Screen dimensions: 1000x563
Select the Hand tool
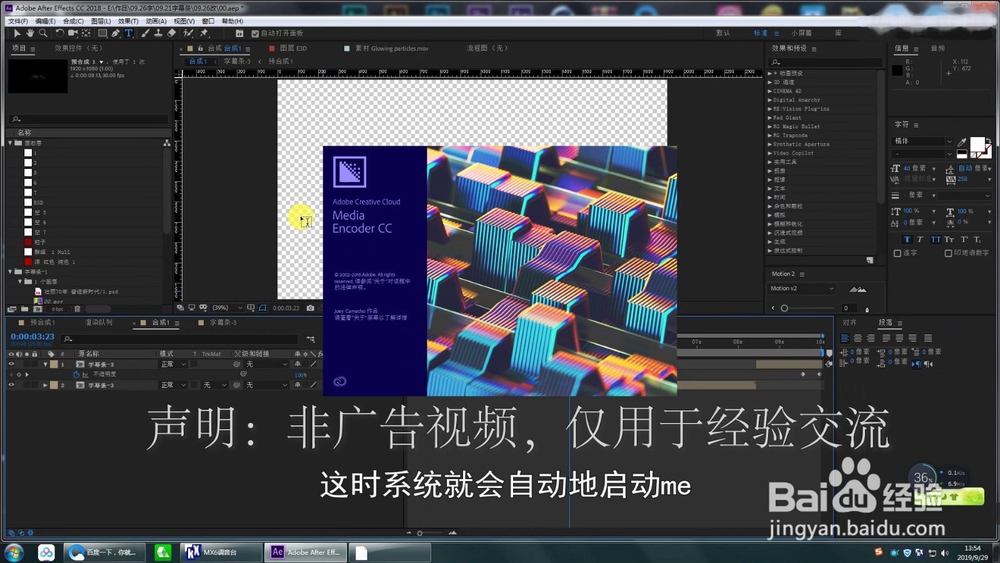coord(30,33)
